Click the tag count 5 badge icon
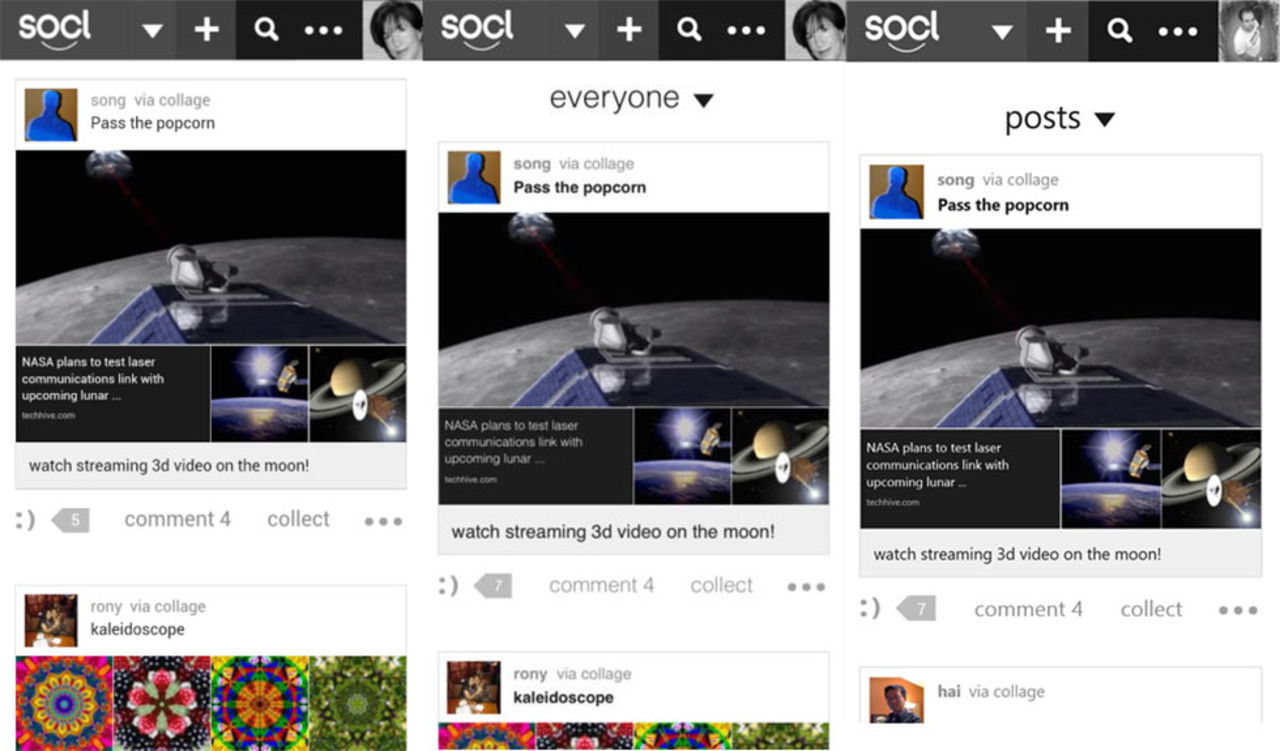This screenshot has height=751, width=1280. click(71, 520)
